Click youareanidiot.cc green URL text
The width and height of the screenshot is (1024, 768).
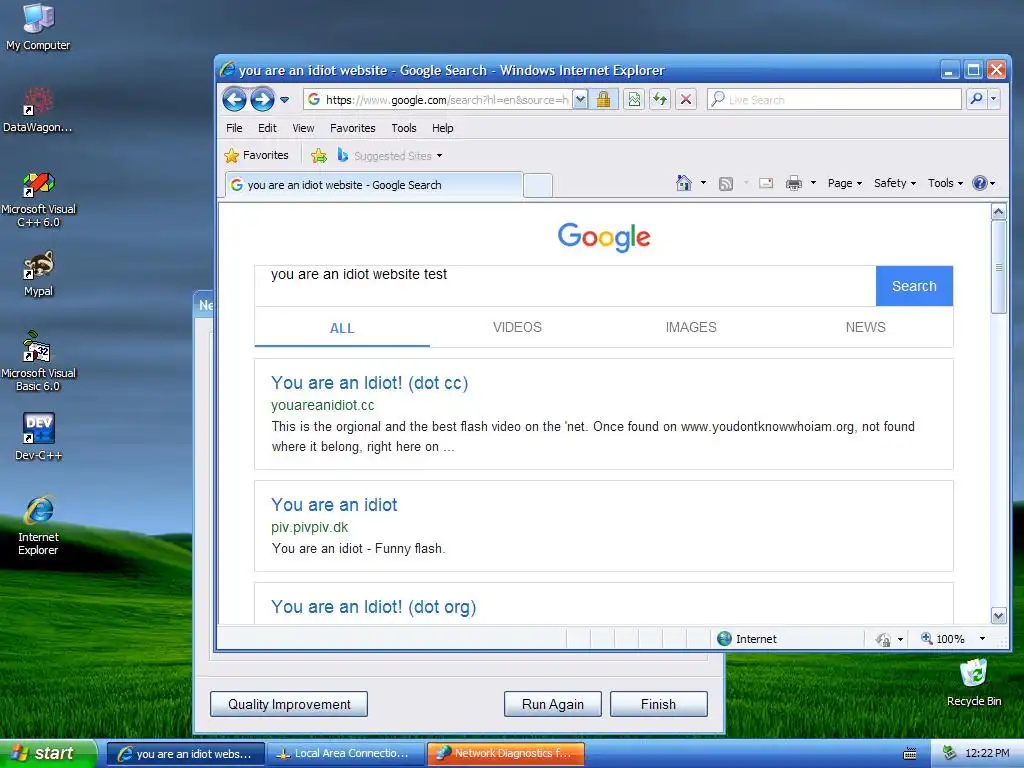[x=323, y=405]
